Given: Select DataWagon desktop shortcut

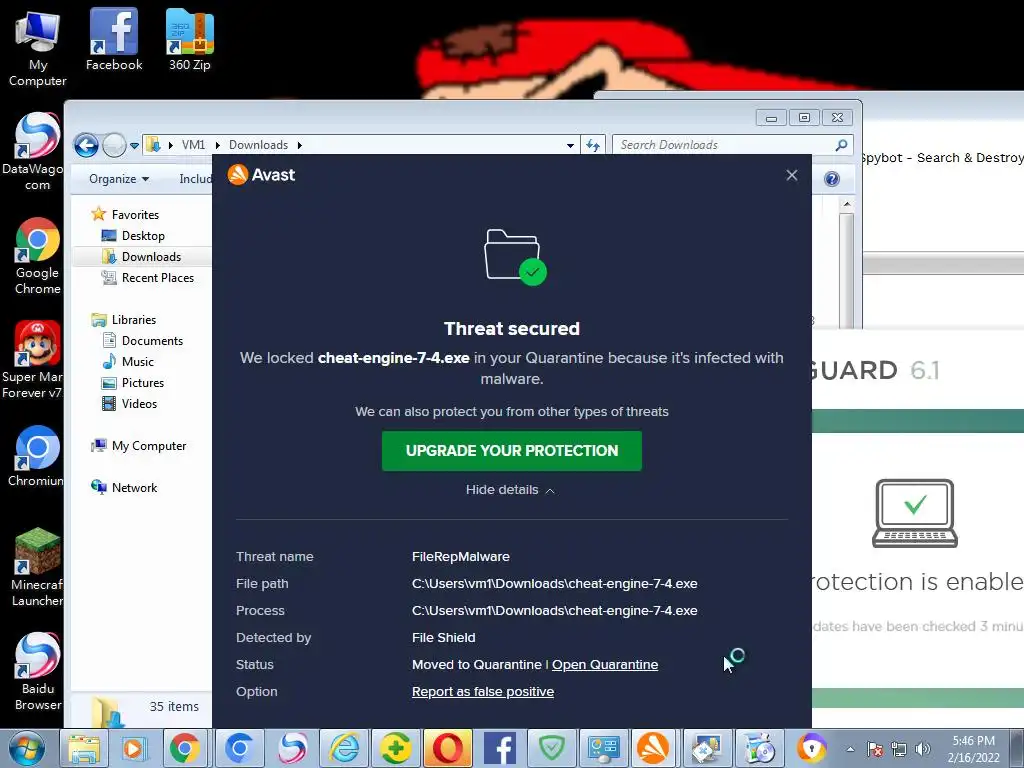Looking at the screenshot, I should (34, 152).
